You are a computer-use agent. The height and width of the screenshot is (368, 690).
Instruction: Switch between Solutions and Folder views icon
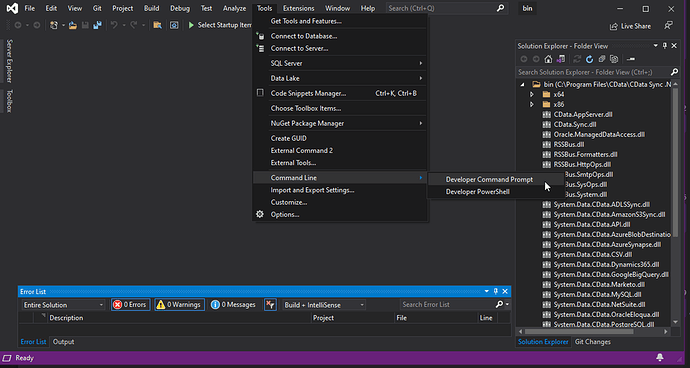coord(561,59)
